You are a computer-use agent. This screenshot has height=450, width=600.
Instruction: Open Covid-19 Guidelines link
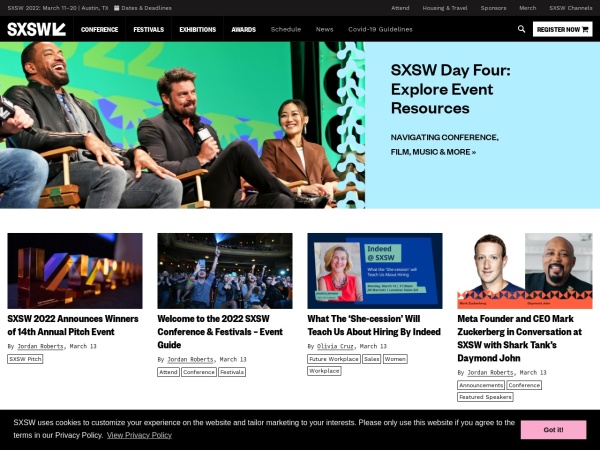380,29
